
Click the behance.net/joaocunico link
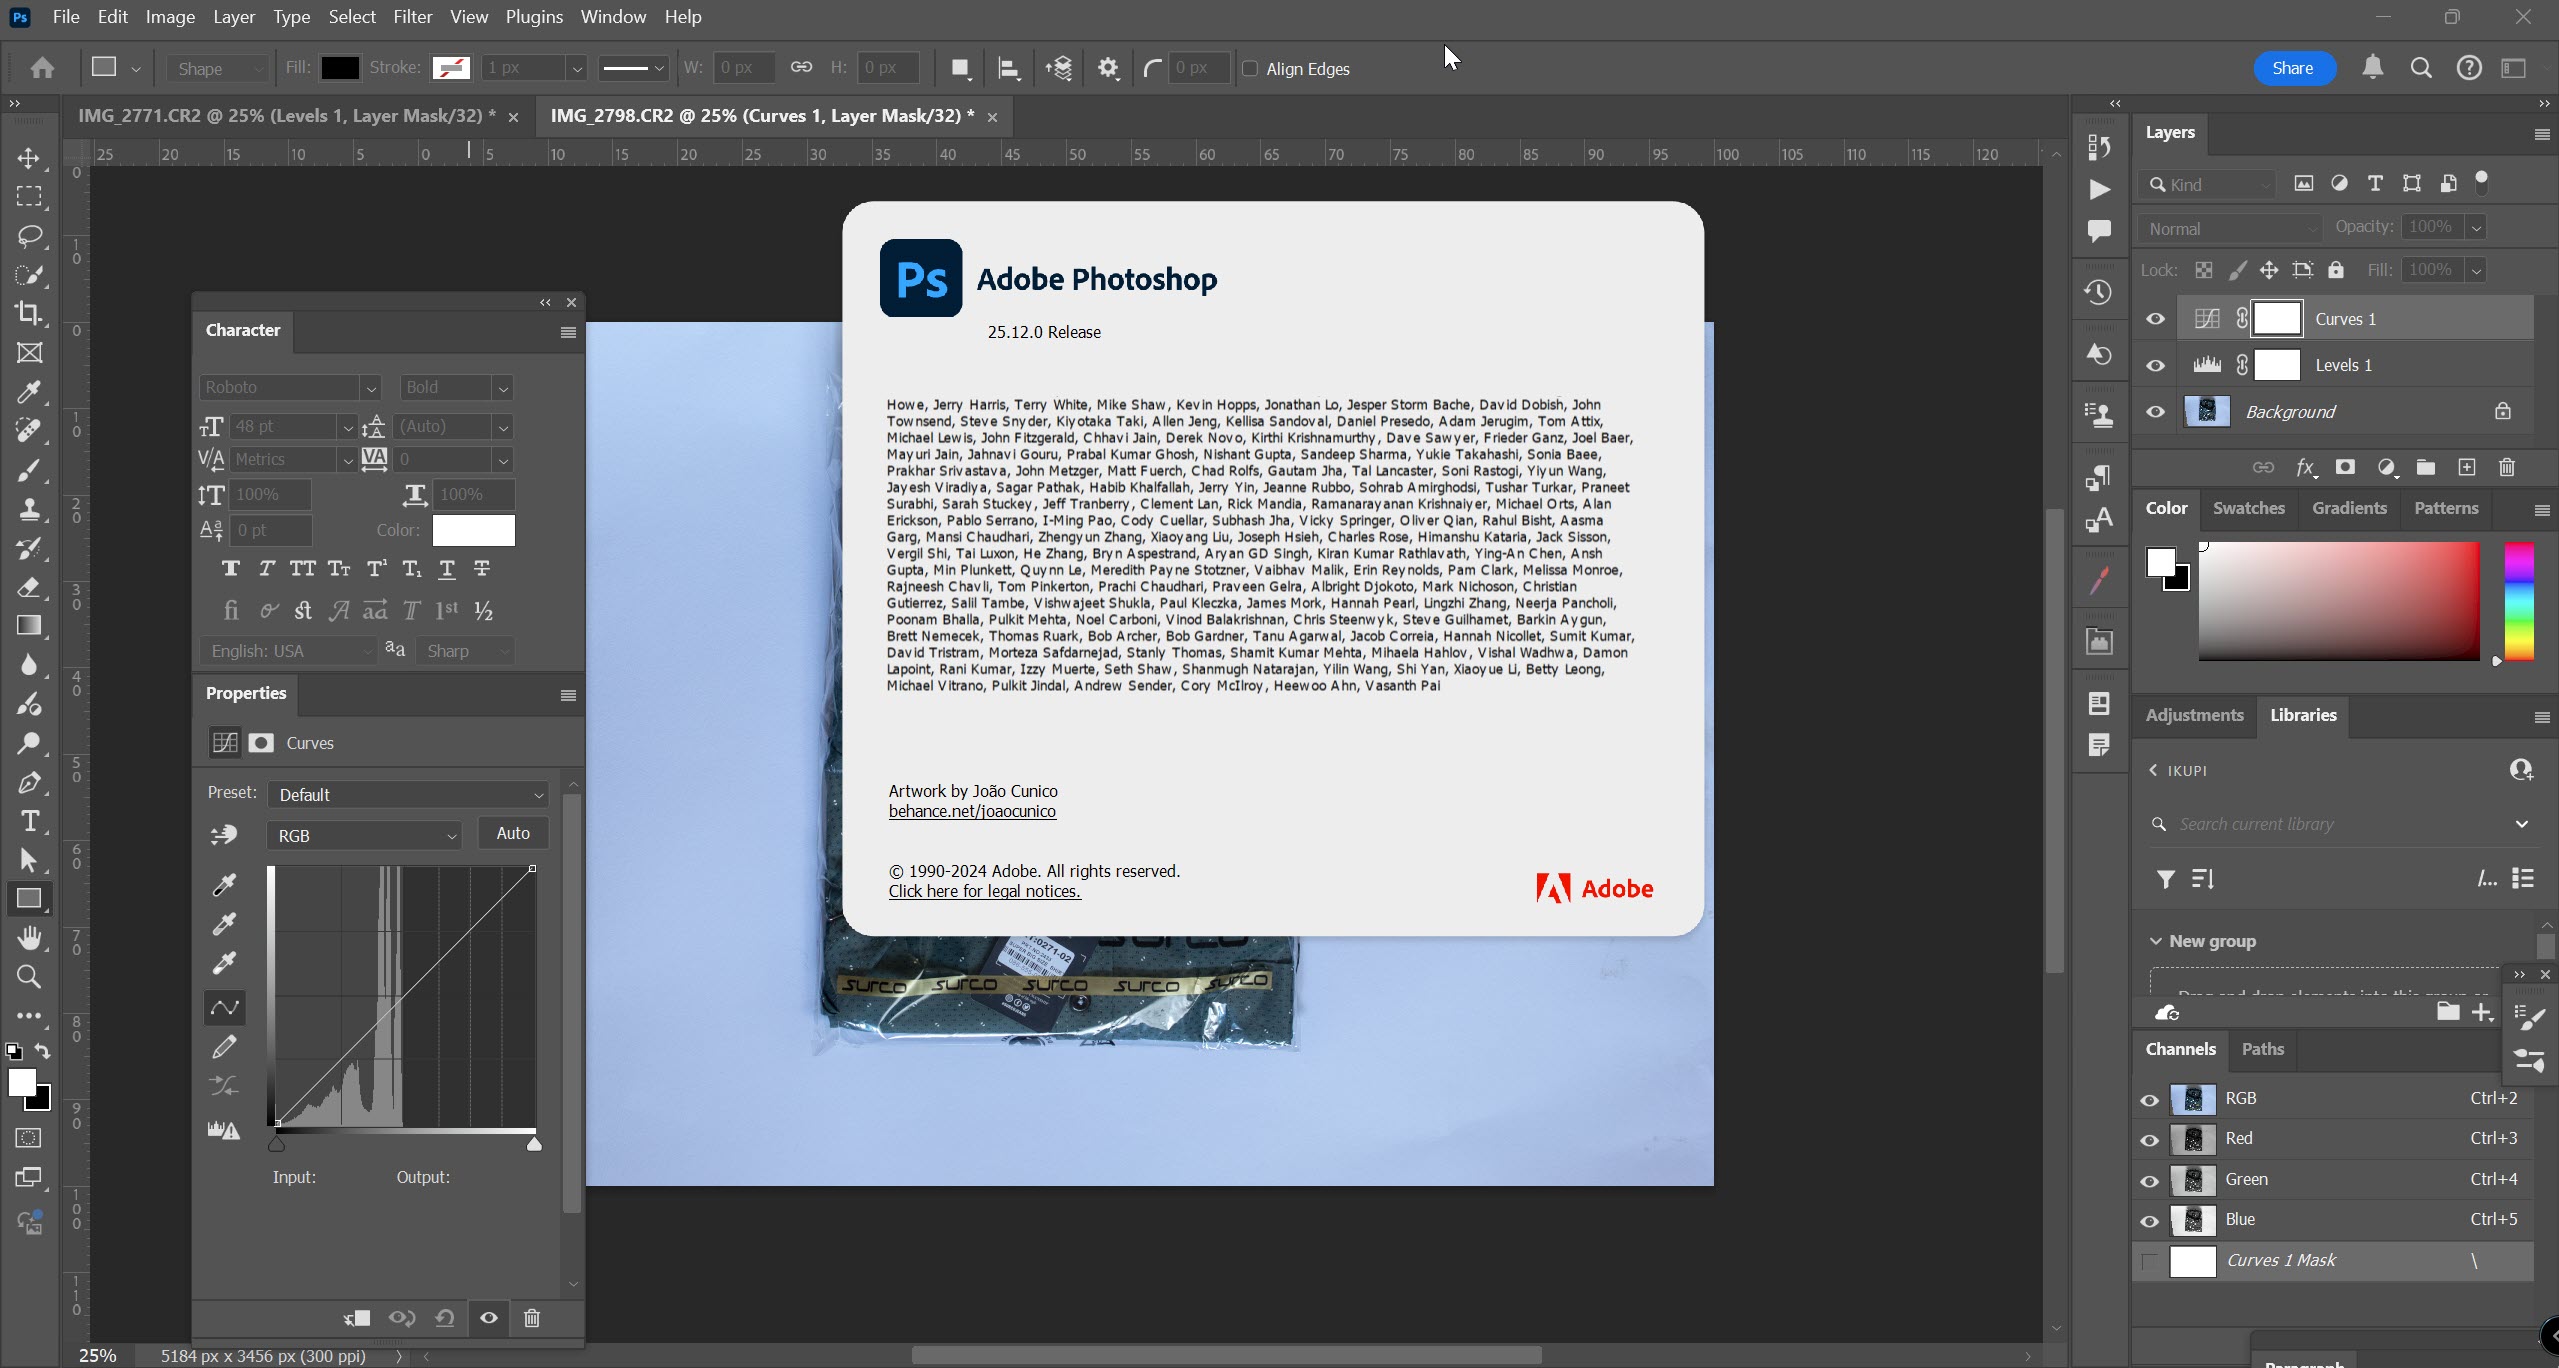(x=972, y=811)
